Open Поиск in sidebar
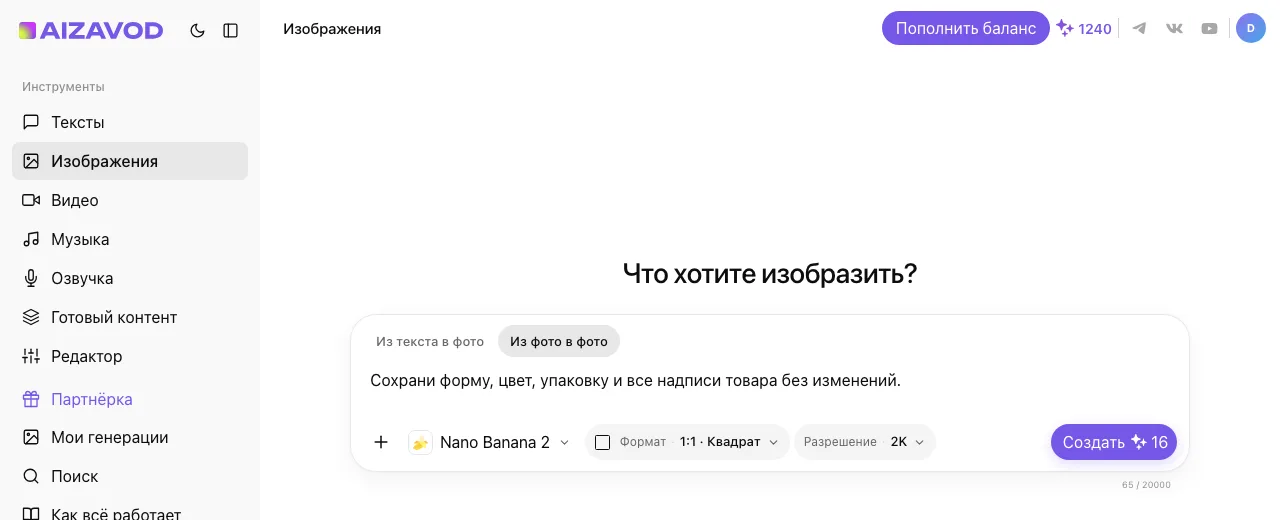Viewport: 1280px width, 520px height. pyautogui.click(x=130, y=476)
